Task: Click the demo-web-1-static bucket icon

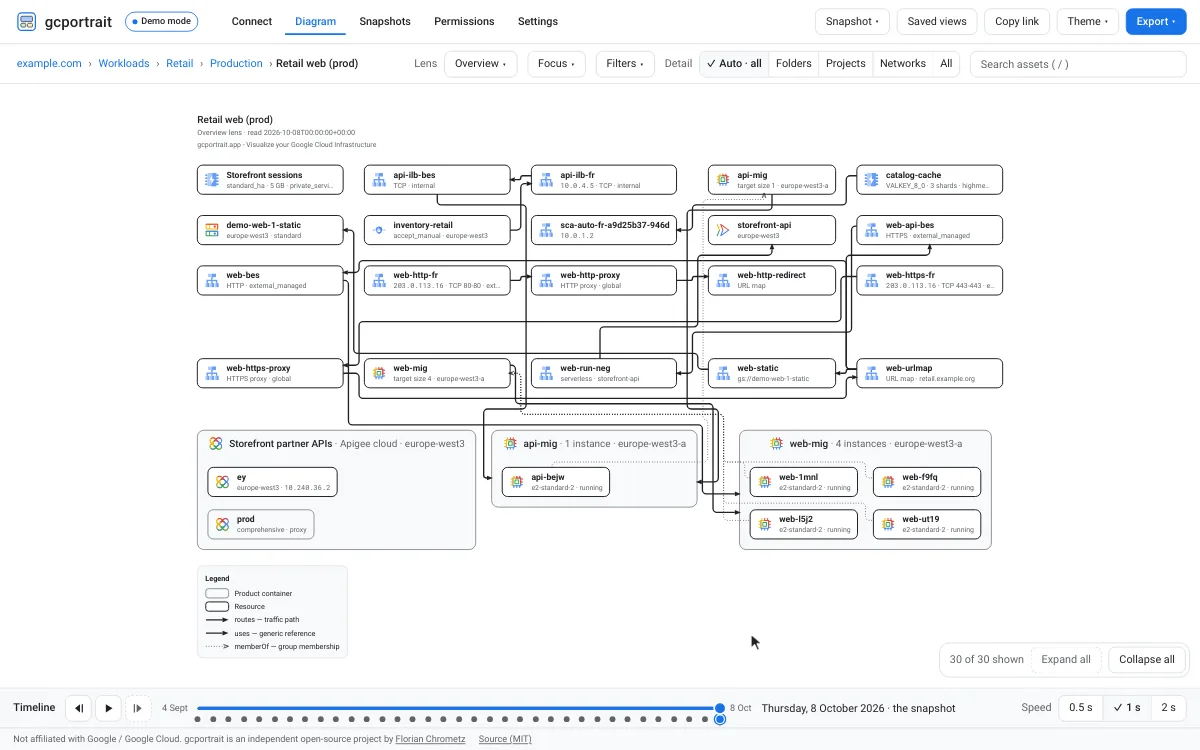Action: (x=212, y=230)
